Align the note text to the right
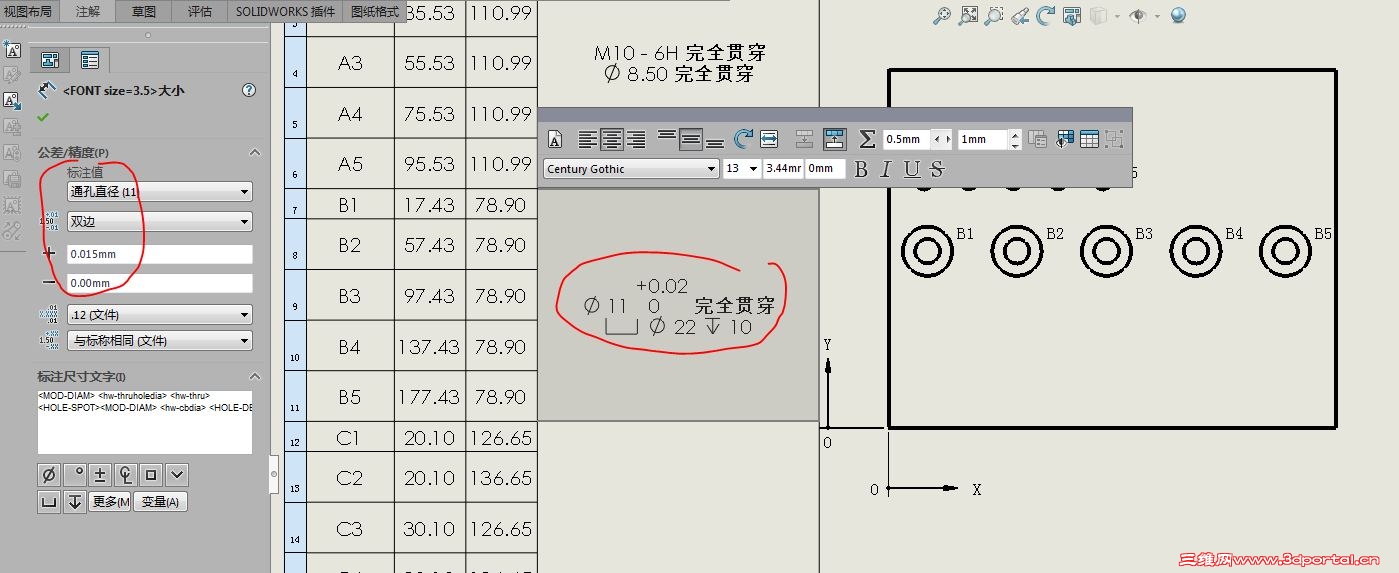The height and width of the screenshot is (573, 1399). [636, 139]
